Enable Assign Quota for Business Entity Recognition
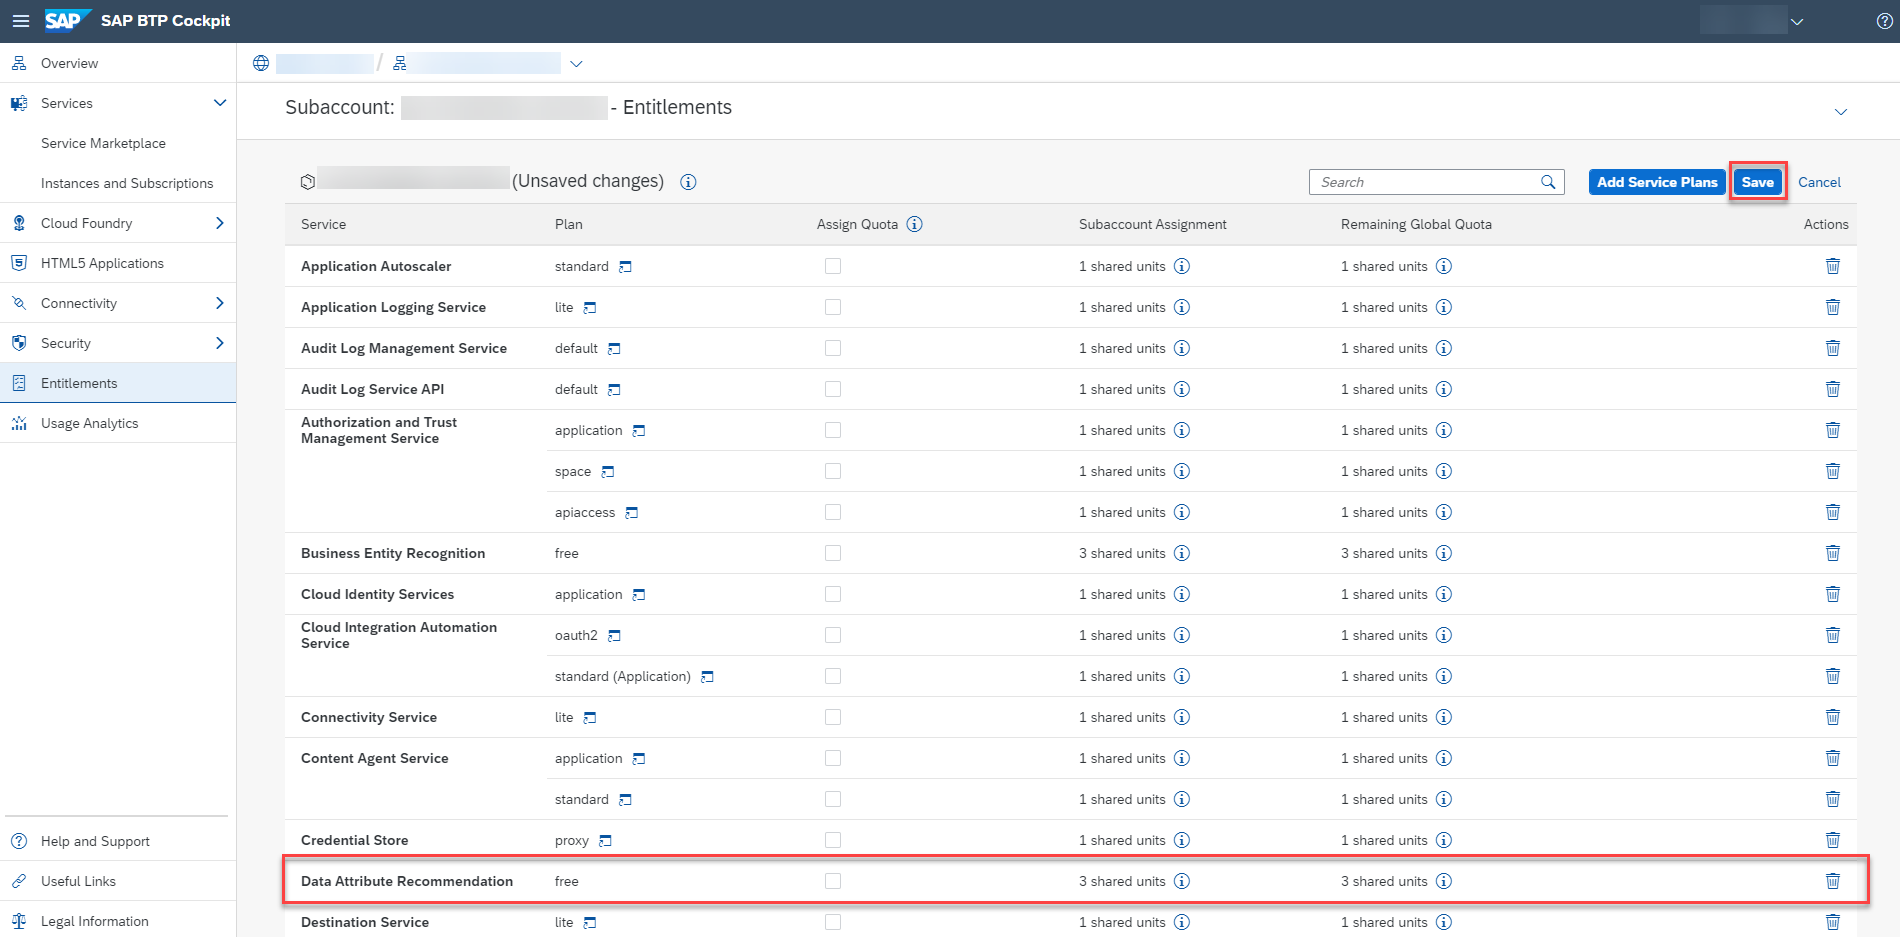This screenshot has width=1900, height=937. coord(833,553)
